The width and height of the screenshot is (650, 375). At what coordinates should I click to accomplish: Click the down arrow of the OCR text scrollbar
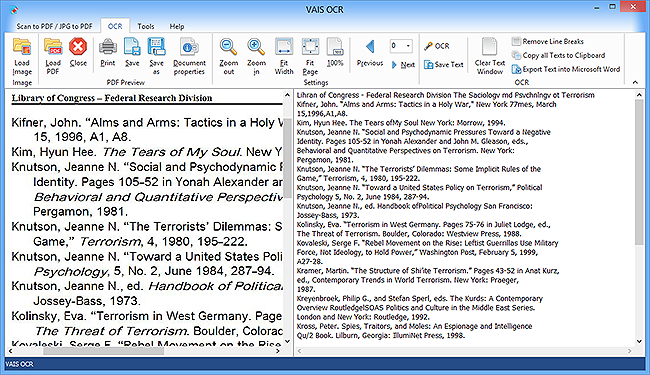639,342
